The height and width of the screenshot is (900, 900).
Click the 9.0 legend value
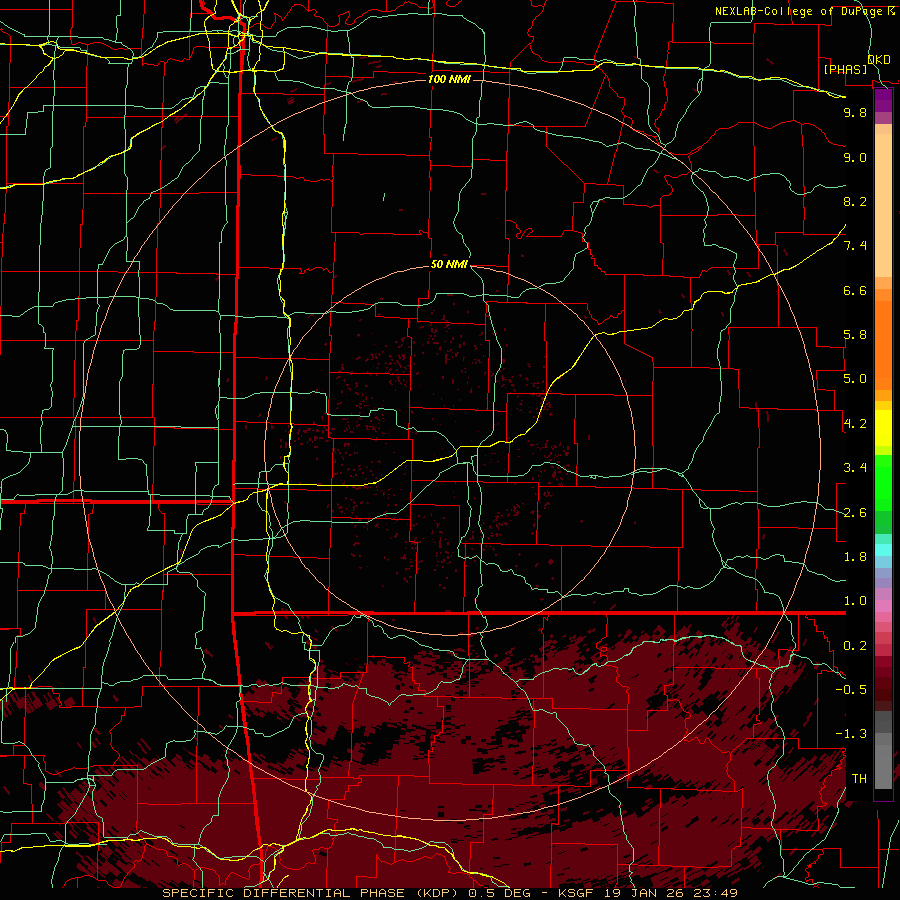855,157
